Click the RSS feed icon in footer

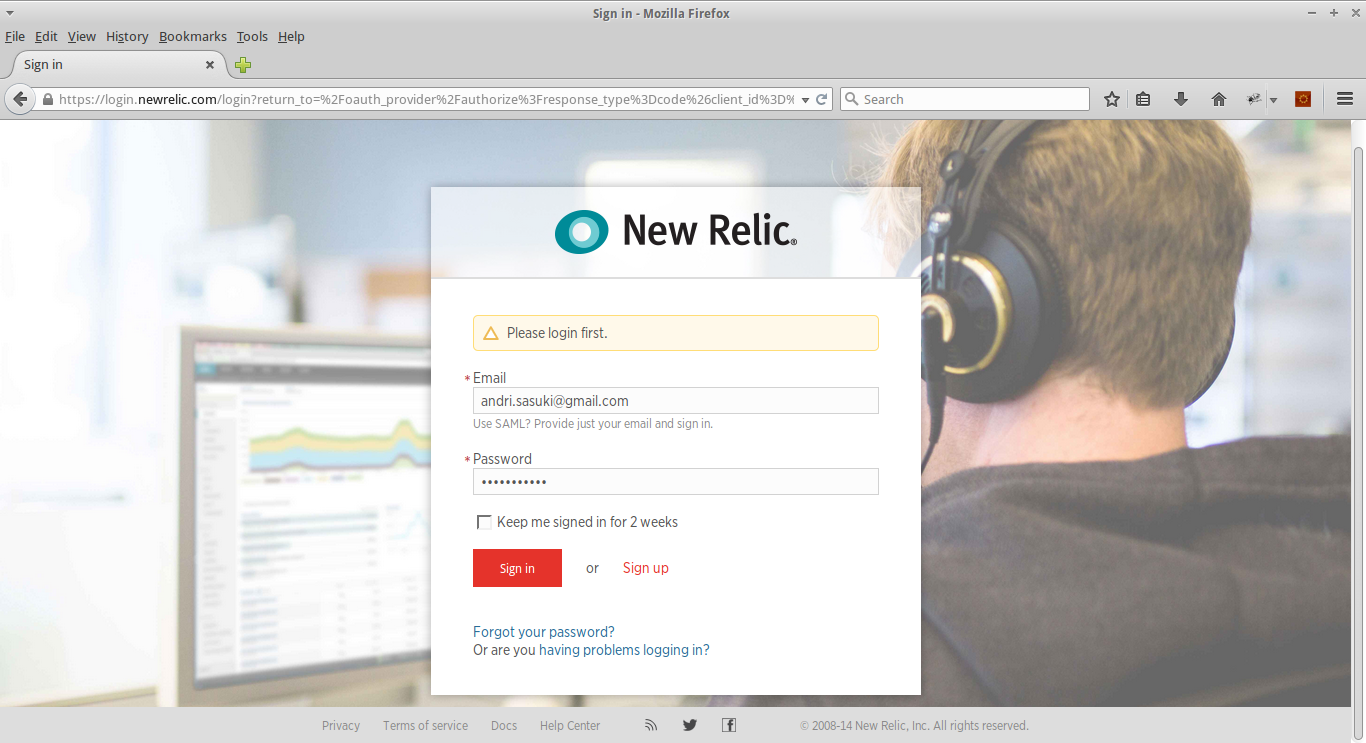tap(651, 724)
